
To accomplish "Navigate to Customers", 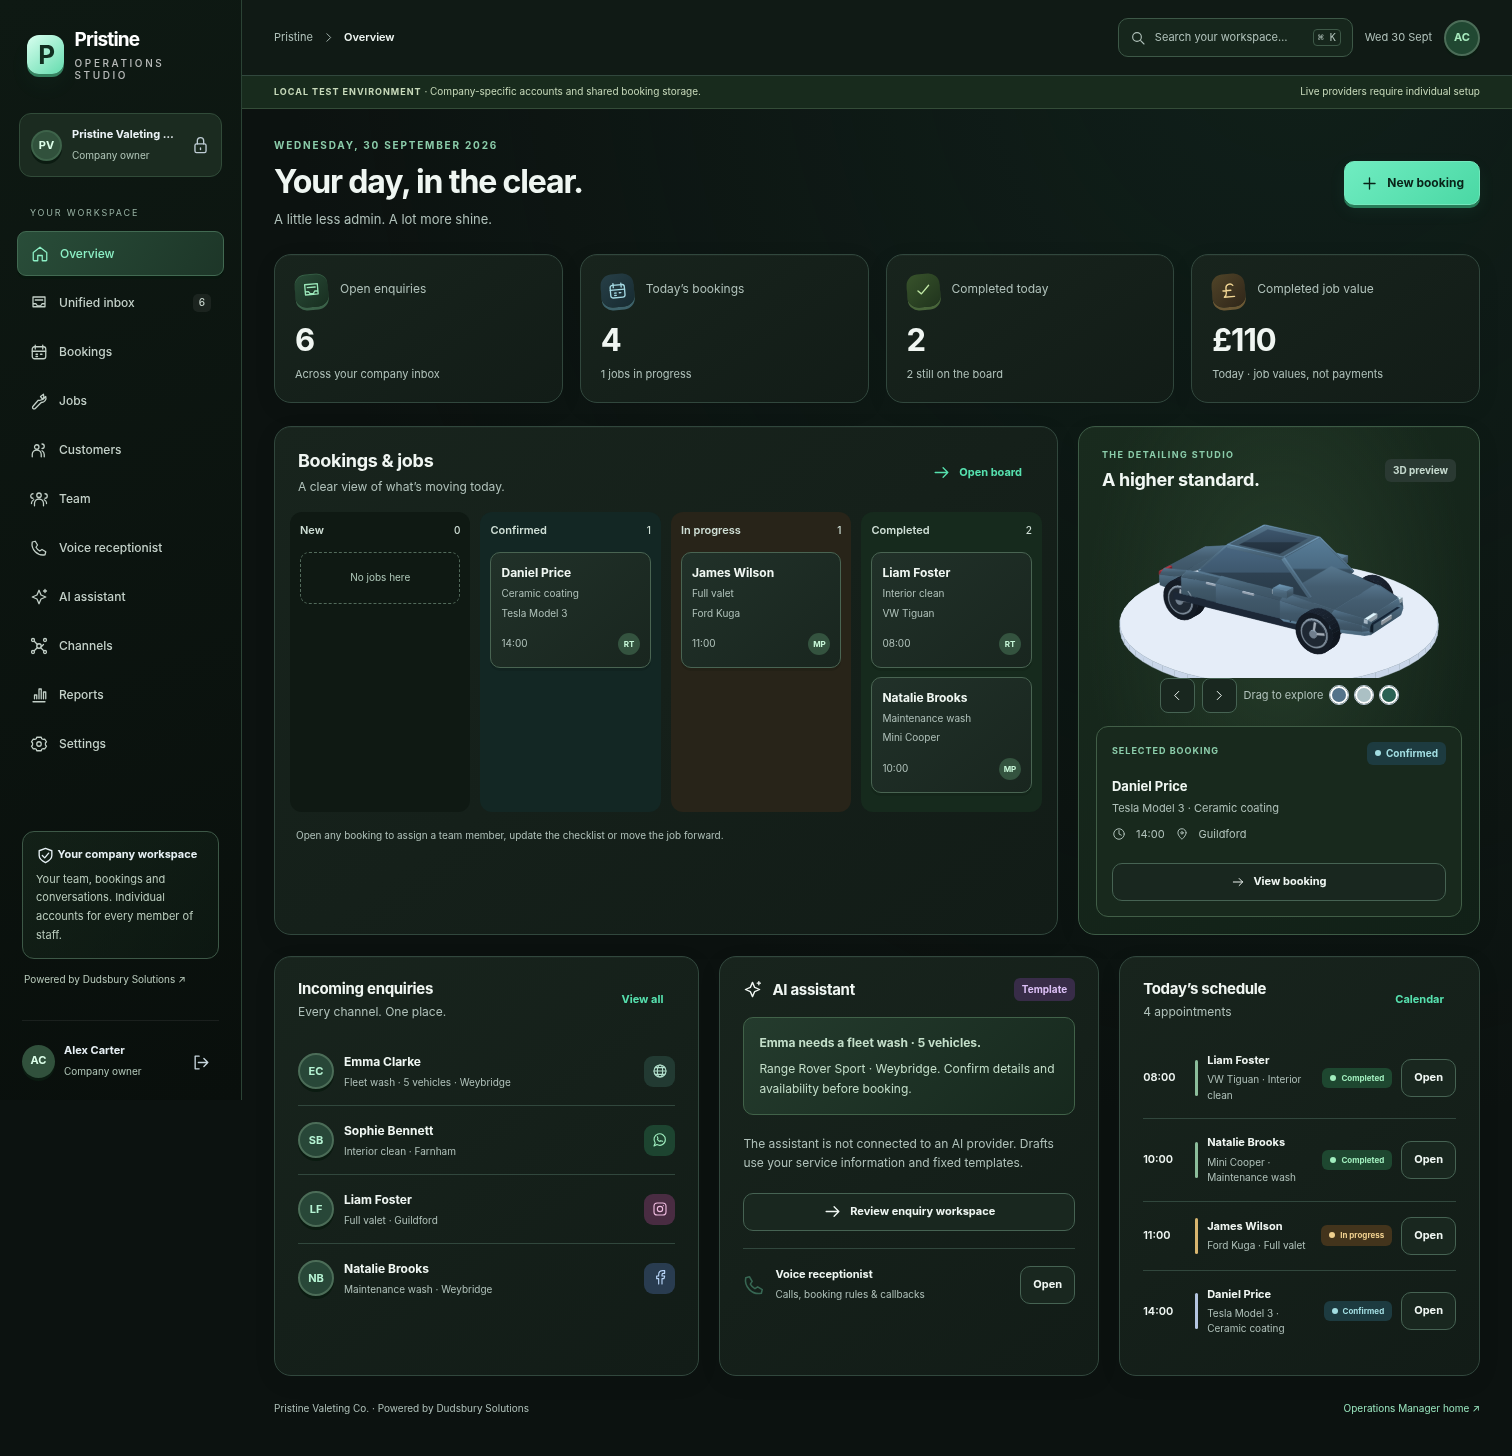I will click(120, 449).
